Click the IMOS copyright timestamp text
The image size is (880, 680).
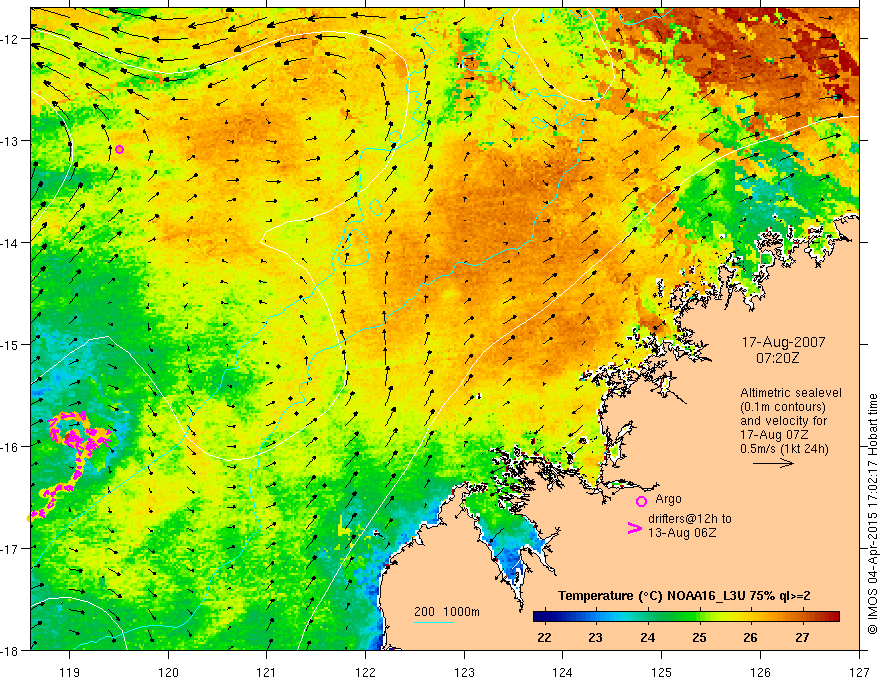(872, 514)
